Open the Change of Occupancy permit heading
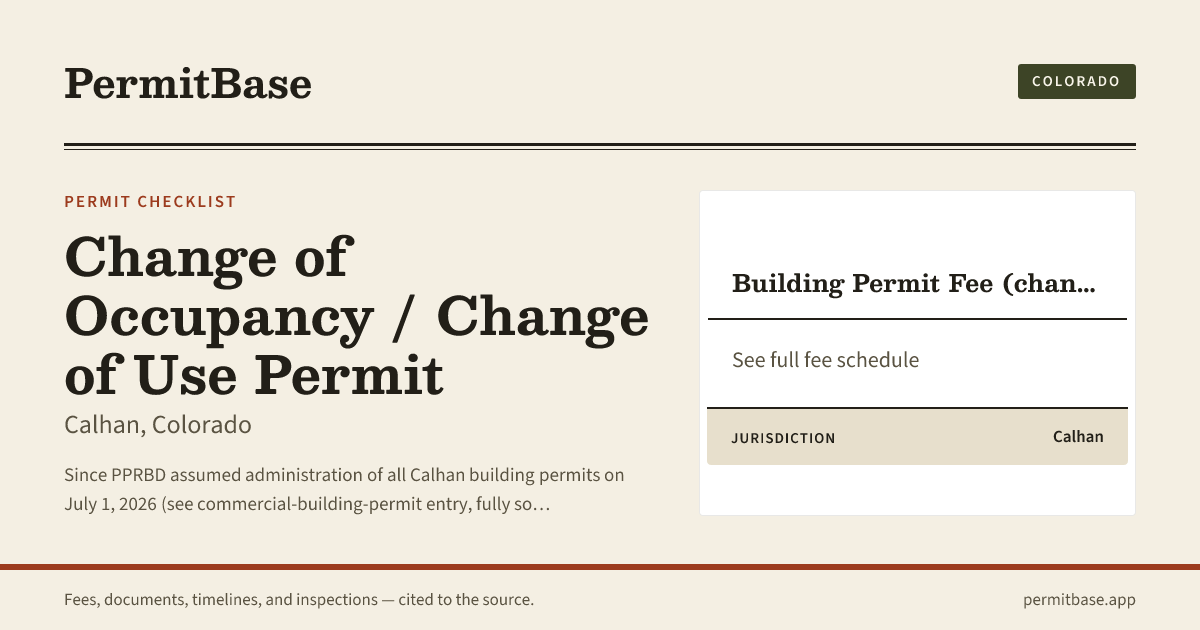 357,315
